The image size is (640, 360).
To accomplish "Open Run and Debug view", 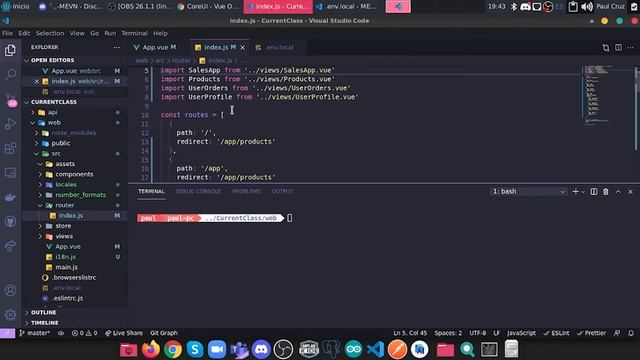I will pyautogui.click(x=10, y=124).
